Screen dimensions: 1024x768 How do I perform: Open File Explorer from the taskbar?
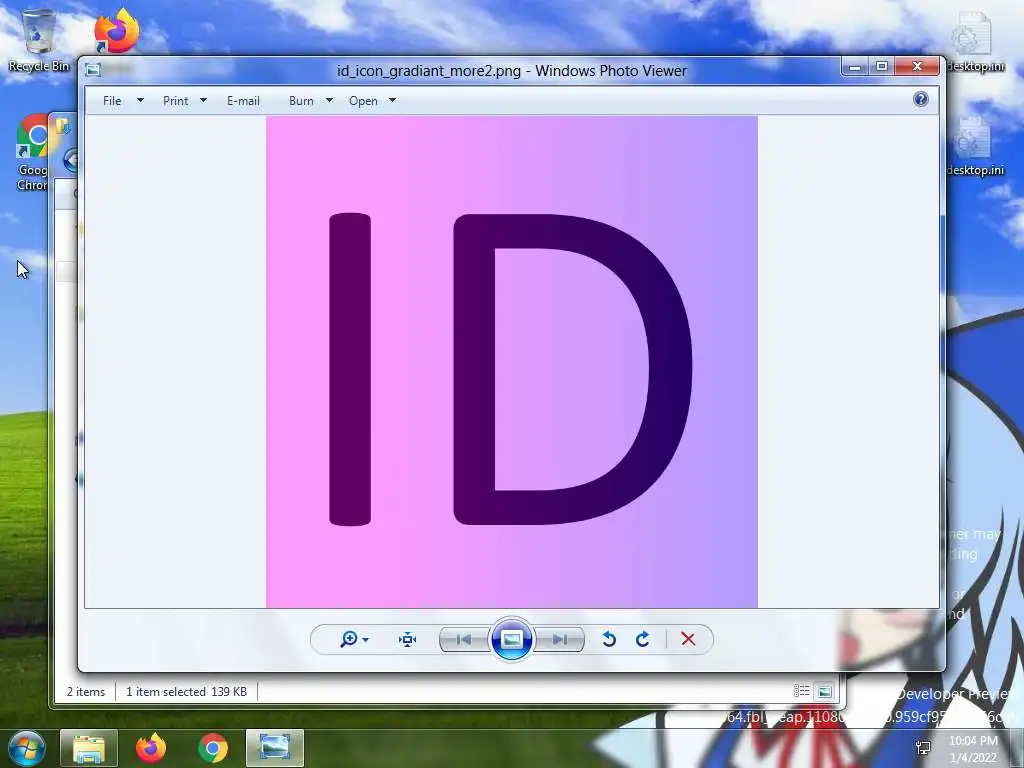click(89, 748)
